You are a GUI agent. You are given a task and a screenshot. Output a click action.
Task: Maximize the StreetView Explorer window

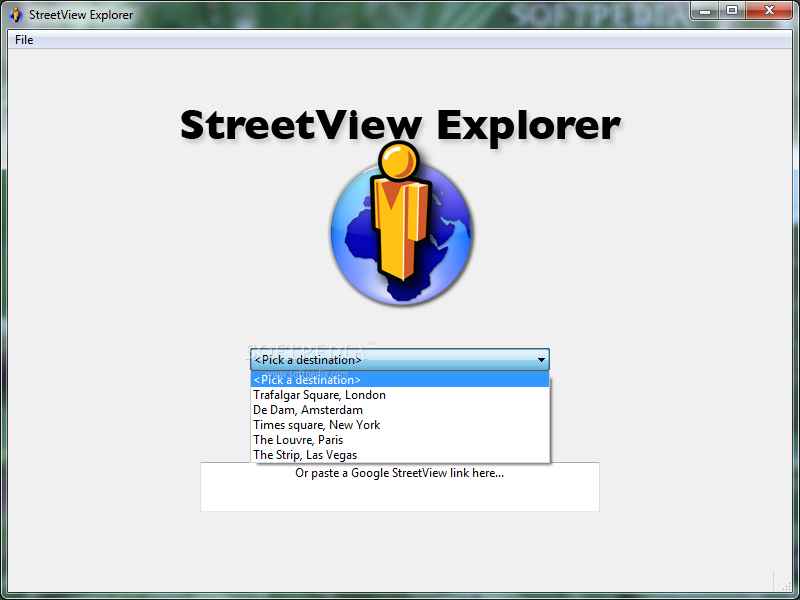(x=732, y=10)
